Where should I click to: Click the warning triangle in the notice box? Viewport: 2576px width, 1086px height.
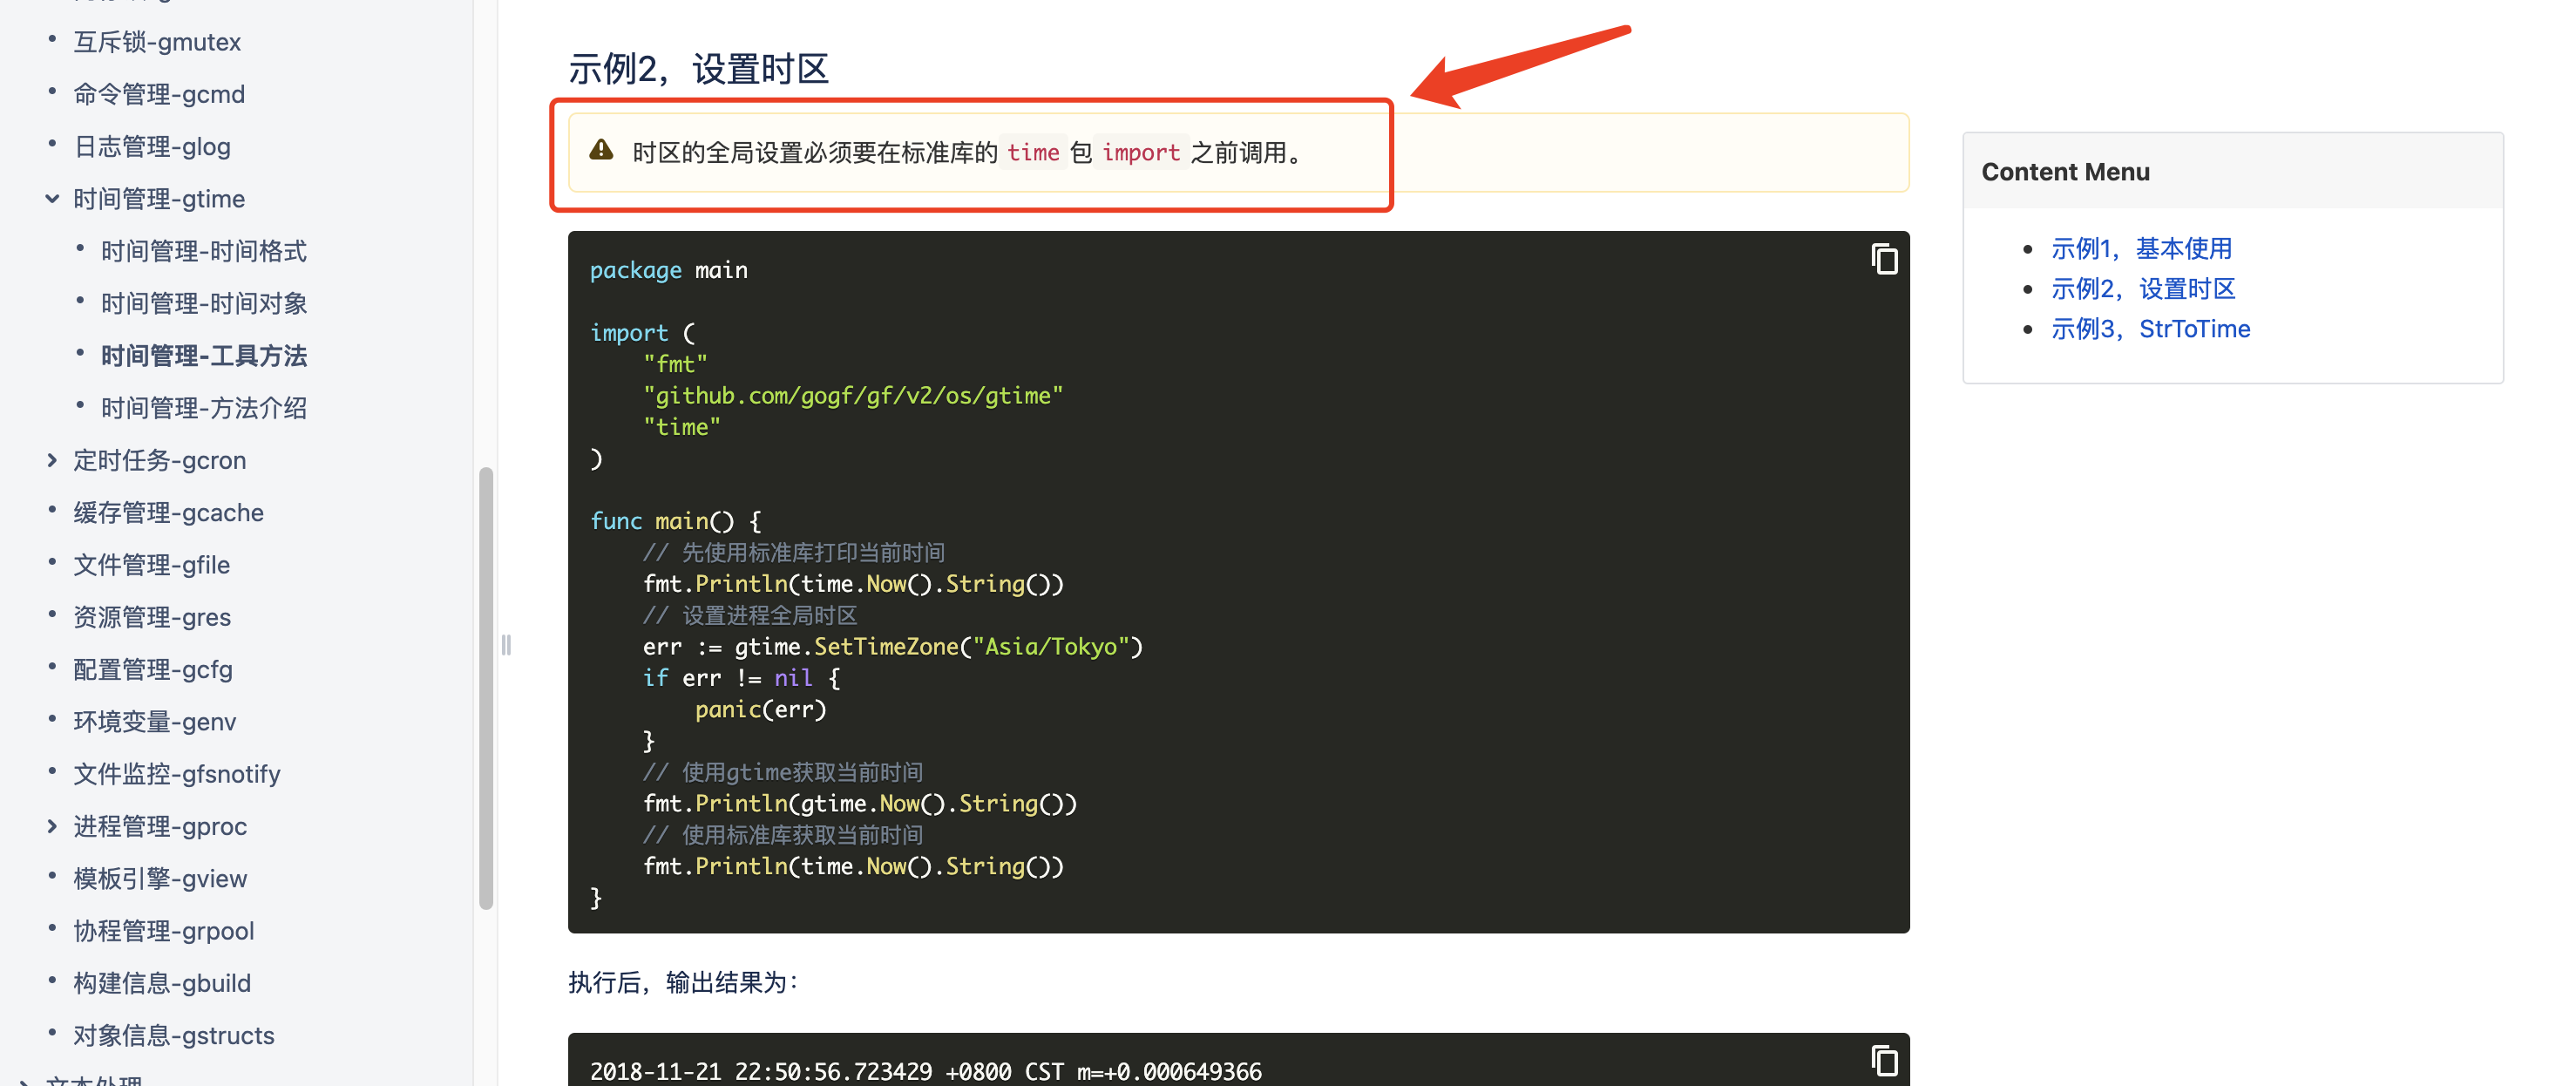(600, 150)
